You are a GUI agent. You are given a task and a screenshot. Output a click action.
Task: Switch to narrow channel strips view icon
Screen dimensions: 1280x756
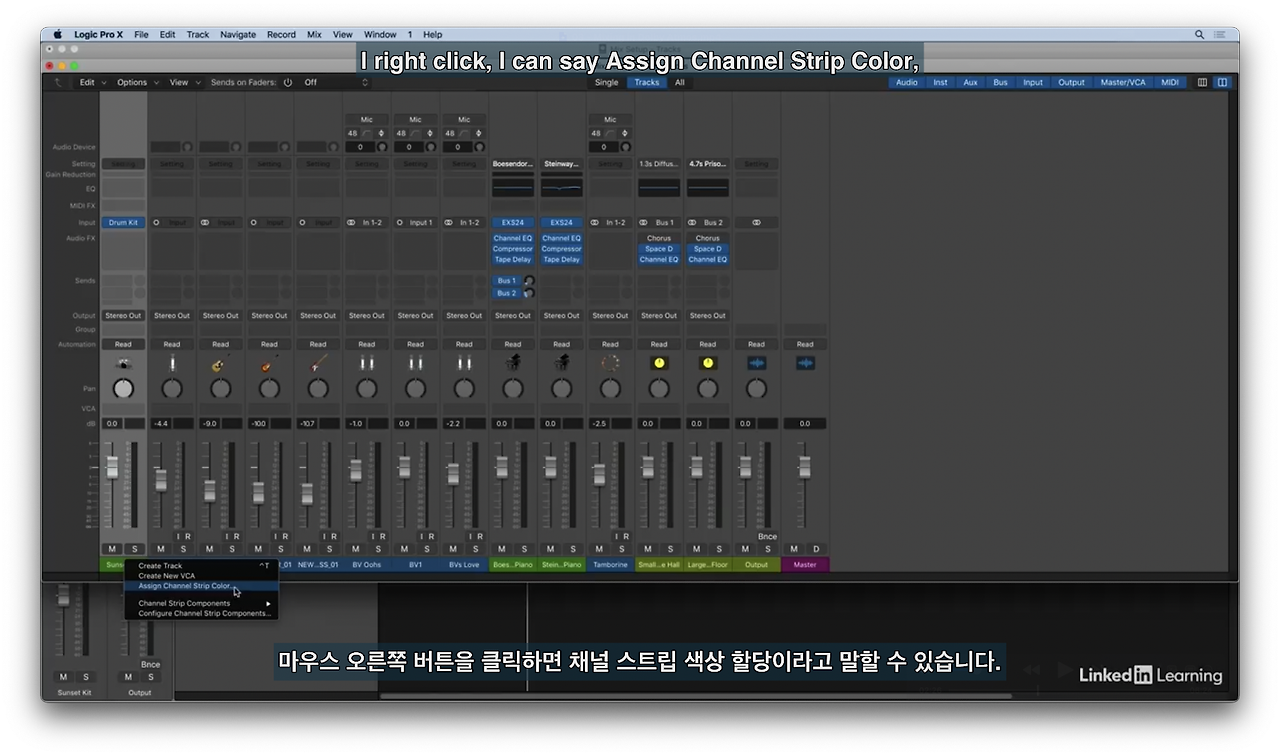1202,82
